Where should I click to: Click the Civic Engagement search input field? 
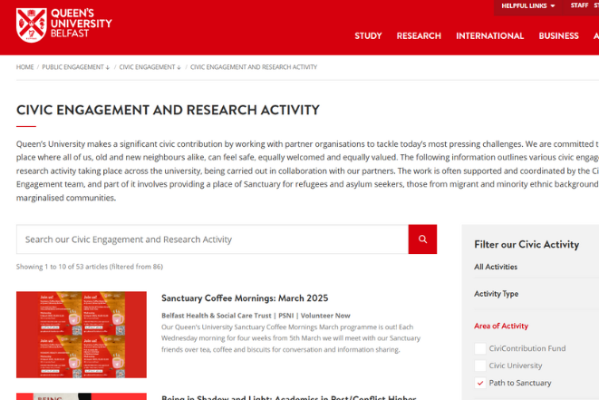[x=212, y=239]
